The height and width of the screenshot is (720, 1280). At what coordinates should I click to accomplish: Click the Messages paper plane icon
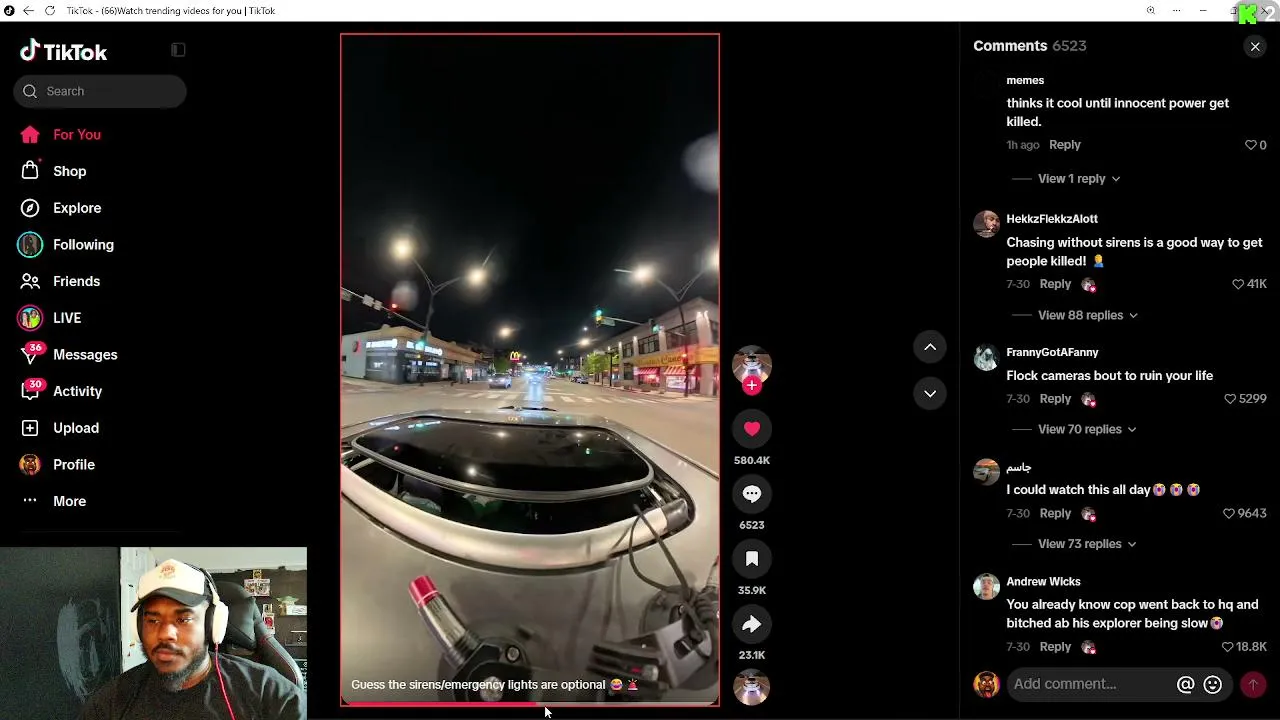click(x=30, y=356)
